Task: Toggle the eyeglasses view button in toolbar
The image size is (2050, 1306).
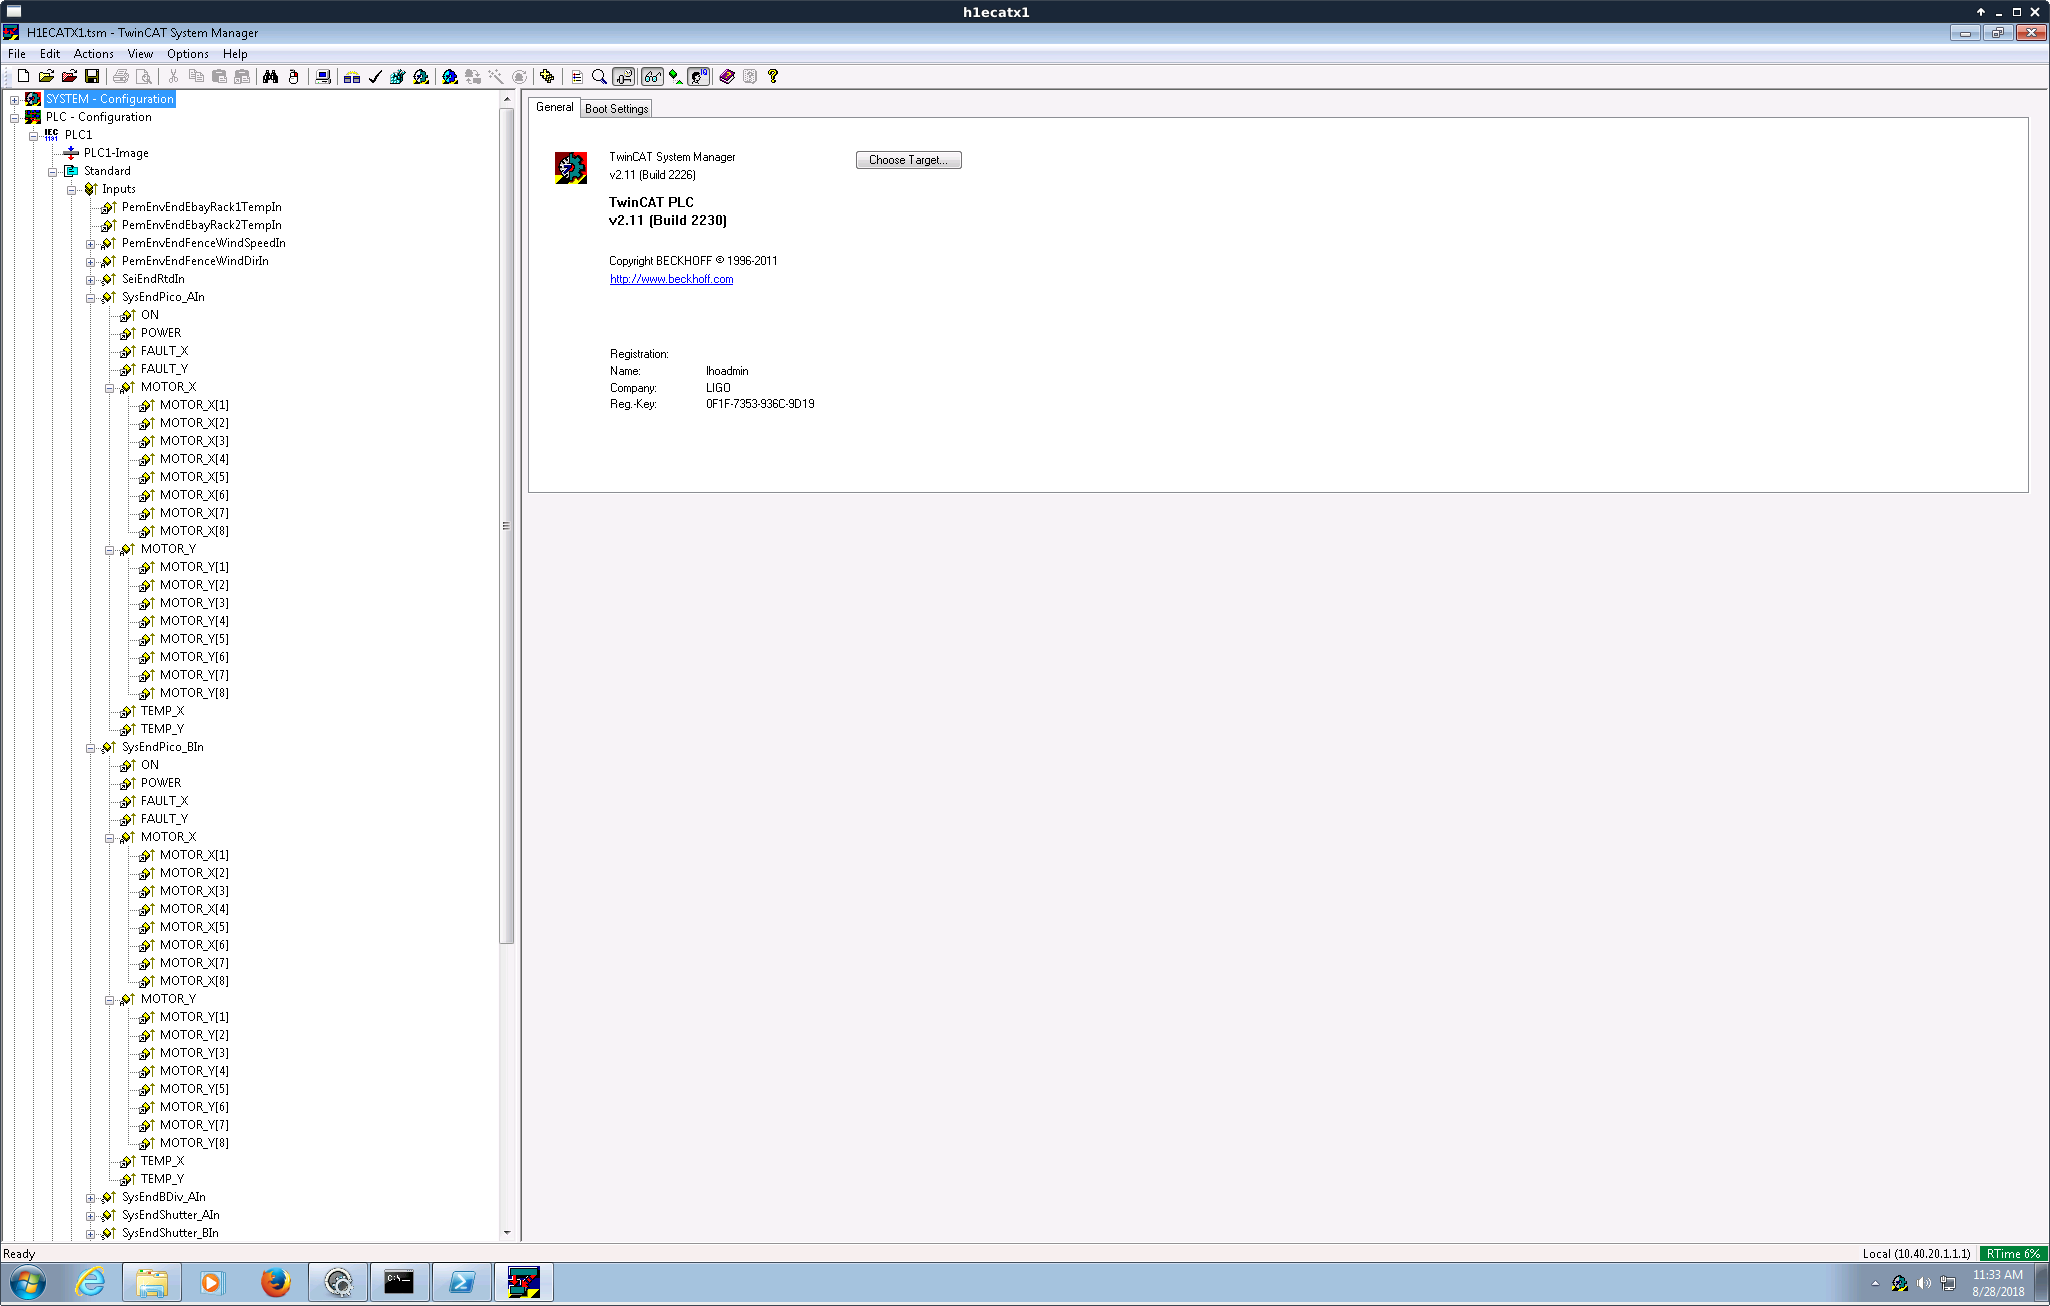Action: [x=653, y=76]
